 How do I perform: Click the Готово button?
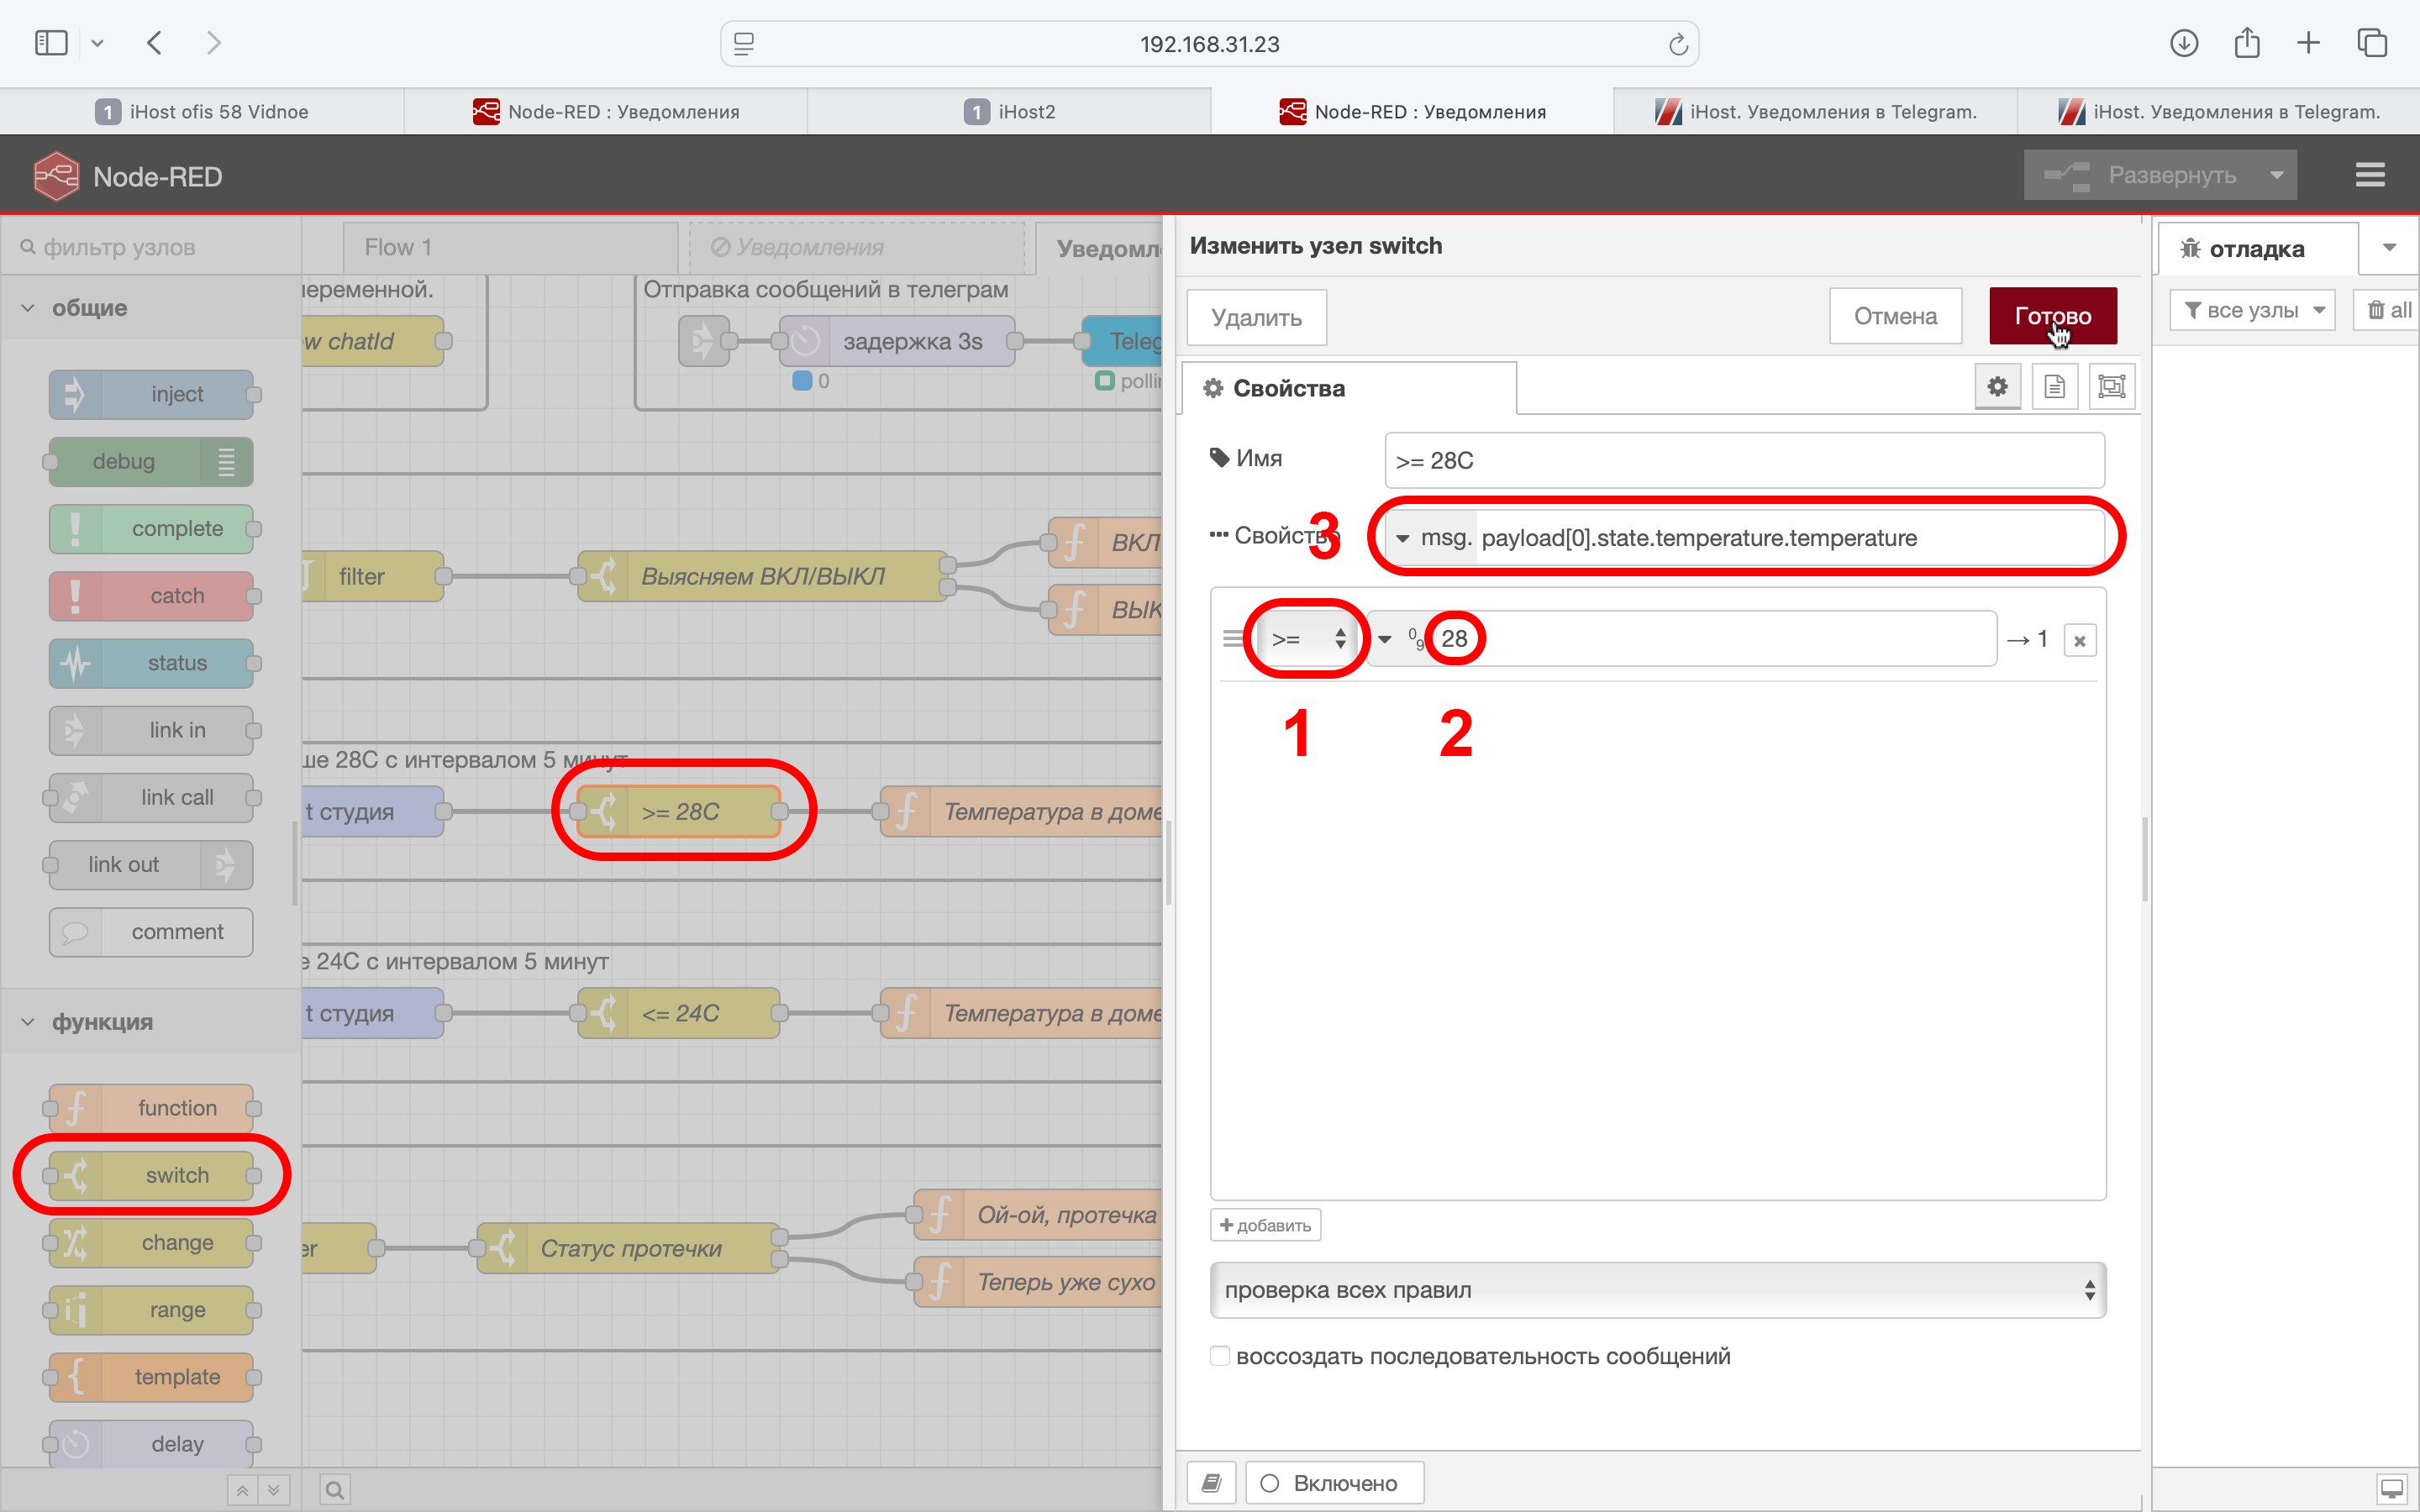pyautogui.click(x=2052, y=317)
